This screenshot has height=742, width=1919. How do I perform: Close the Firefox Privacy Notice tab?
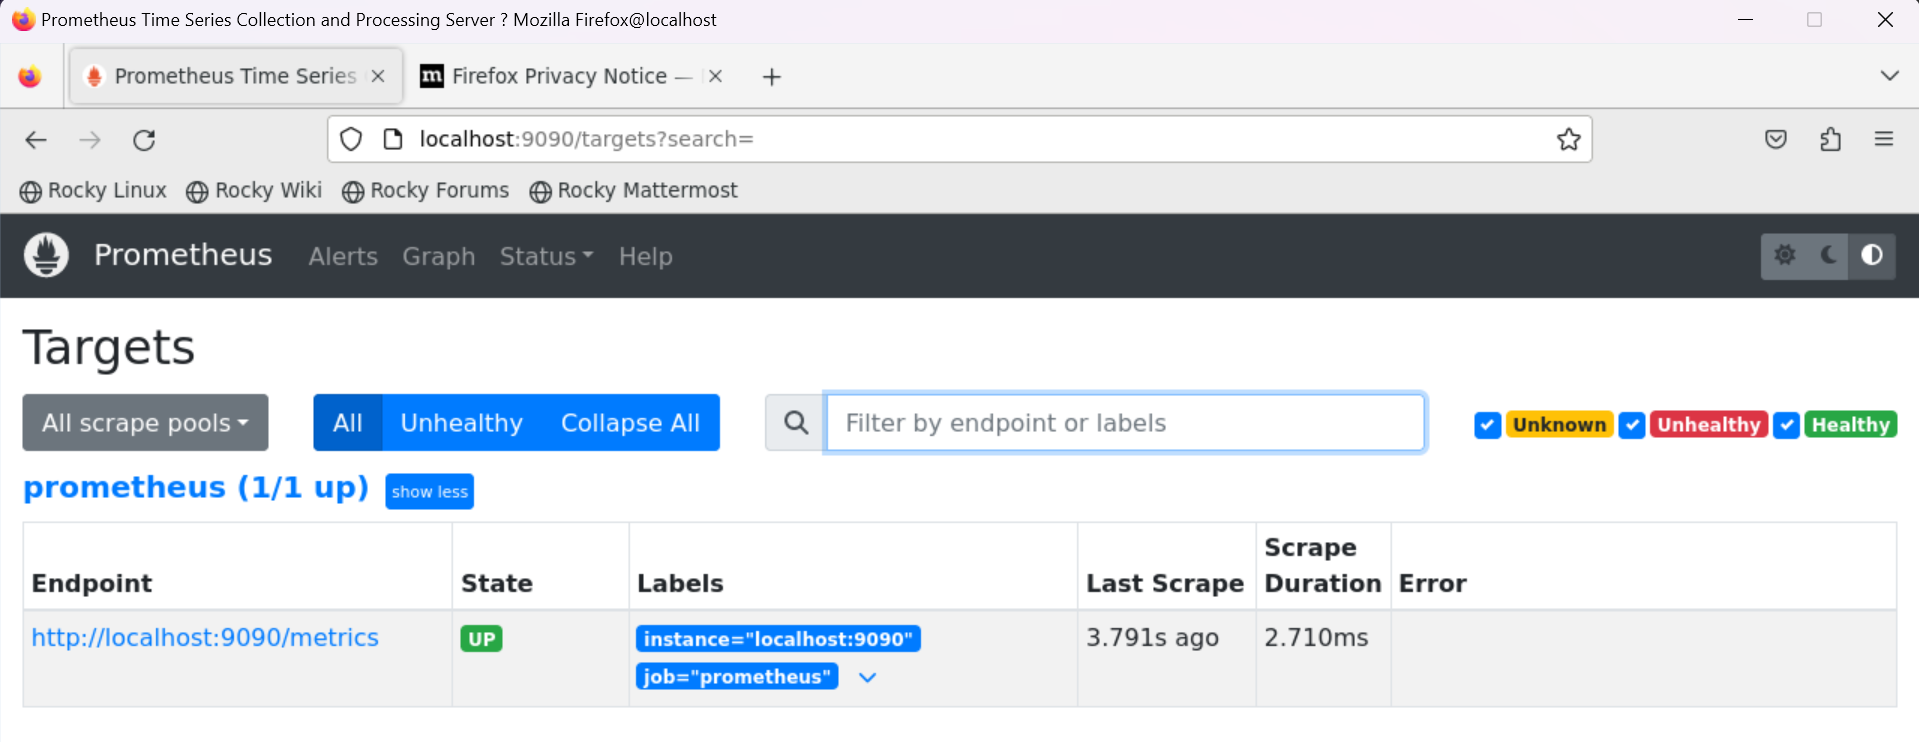click(x=715, y=76)
